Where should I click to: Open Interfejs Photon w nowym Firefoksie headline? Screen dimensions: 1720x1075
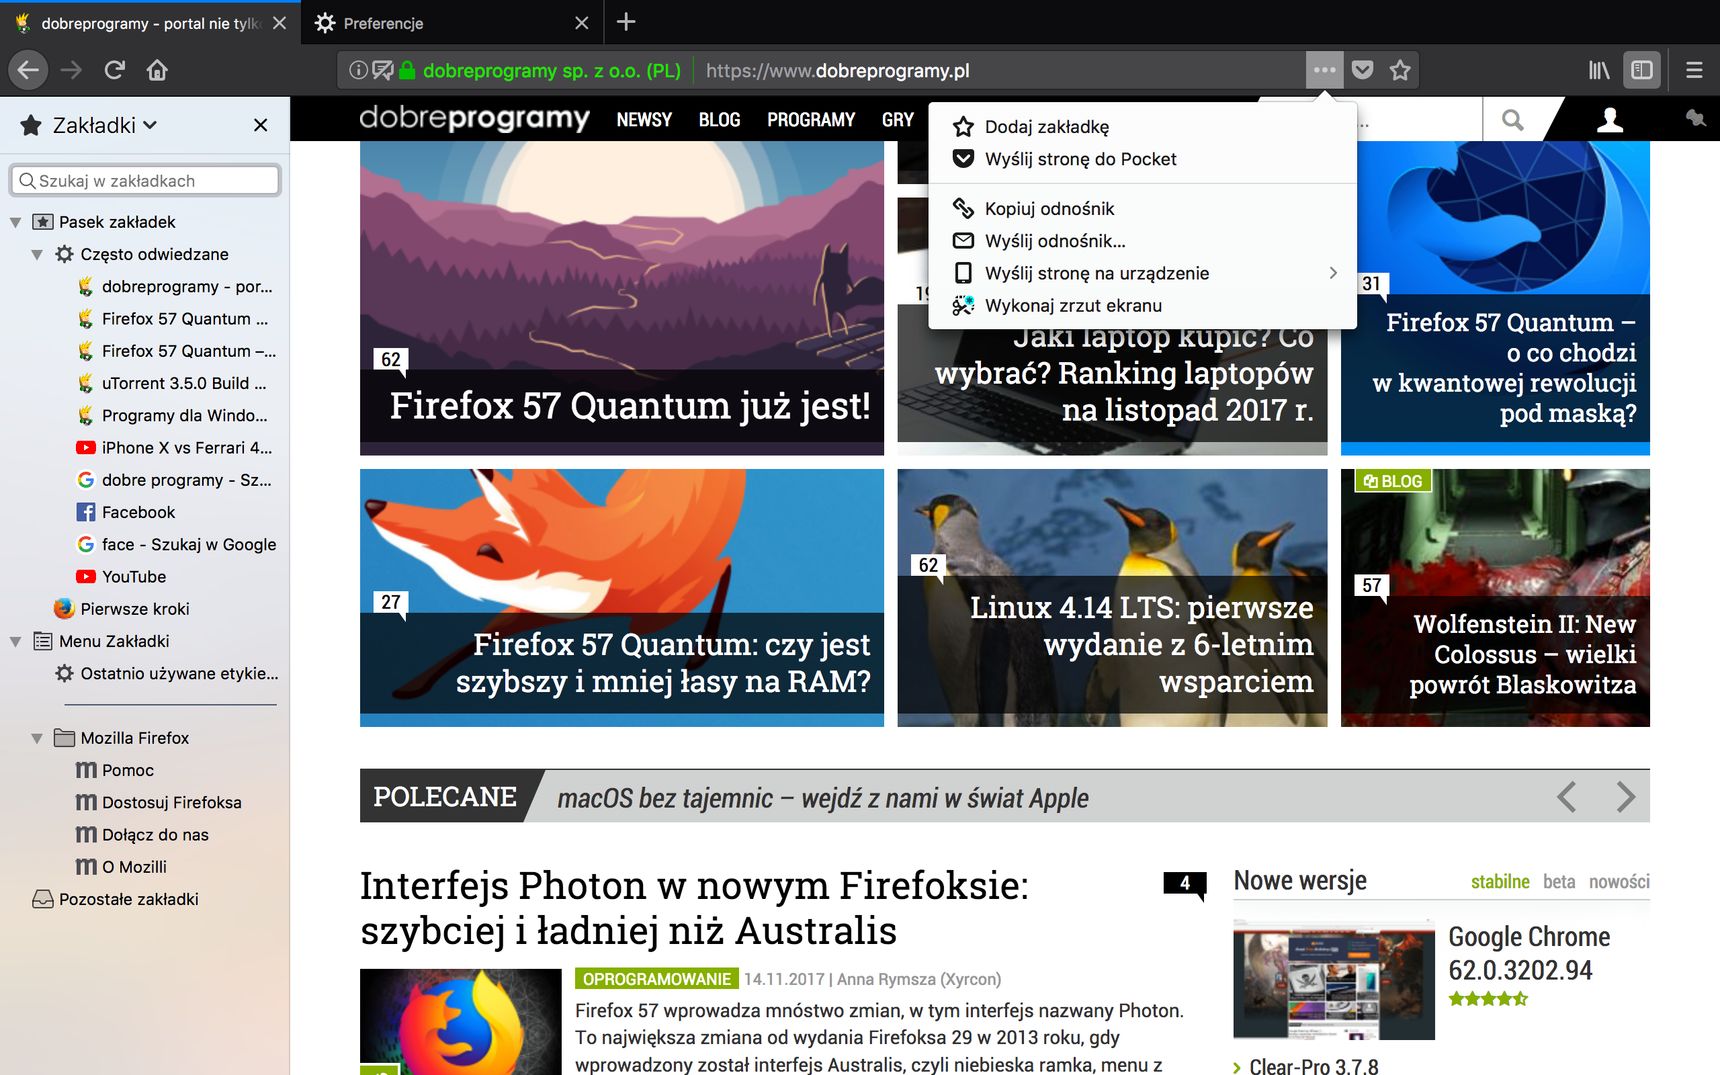click(694, 908)
